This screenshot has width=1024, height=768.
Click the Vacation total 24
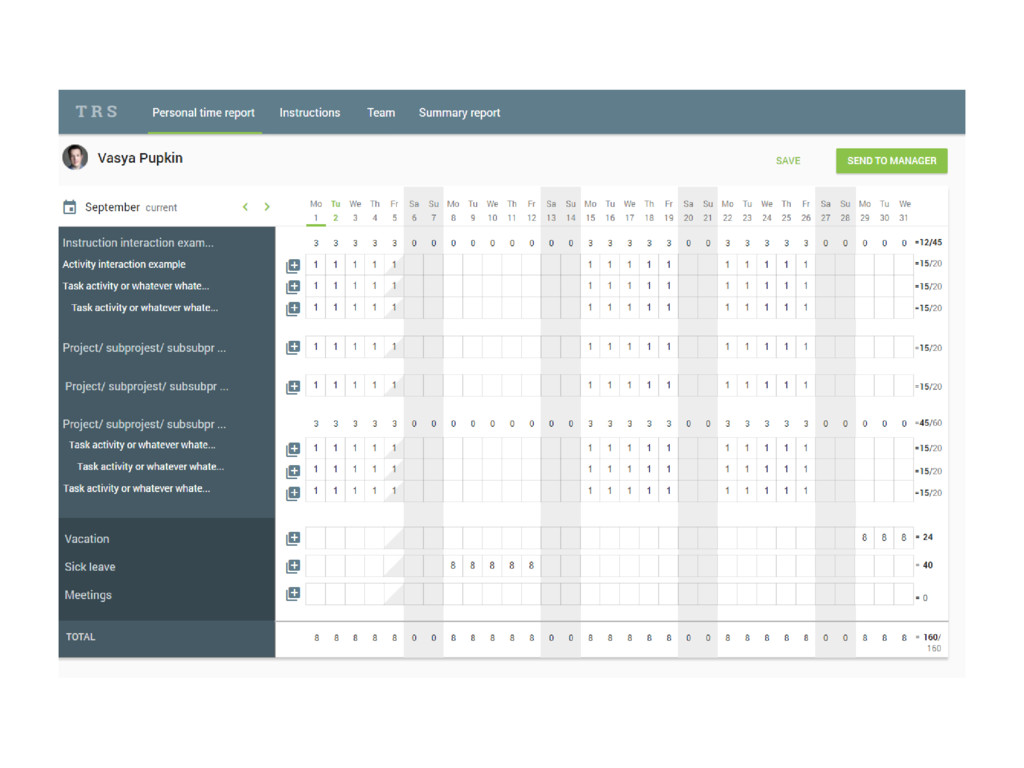(925, 537)
